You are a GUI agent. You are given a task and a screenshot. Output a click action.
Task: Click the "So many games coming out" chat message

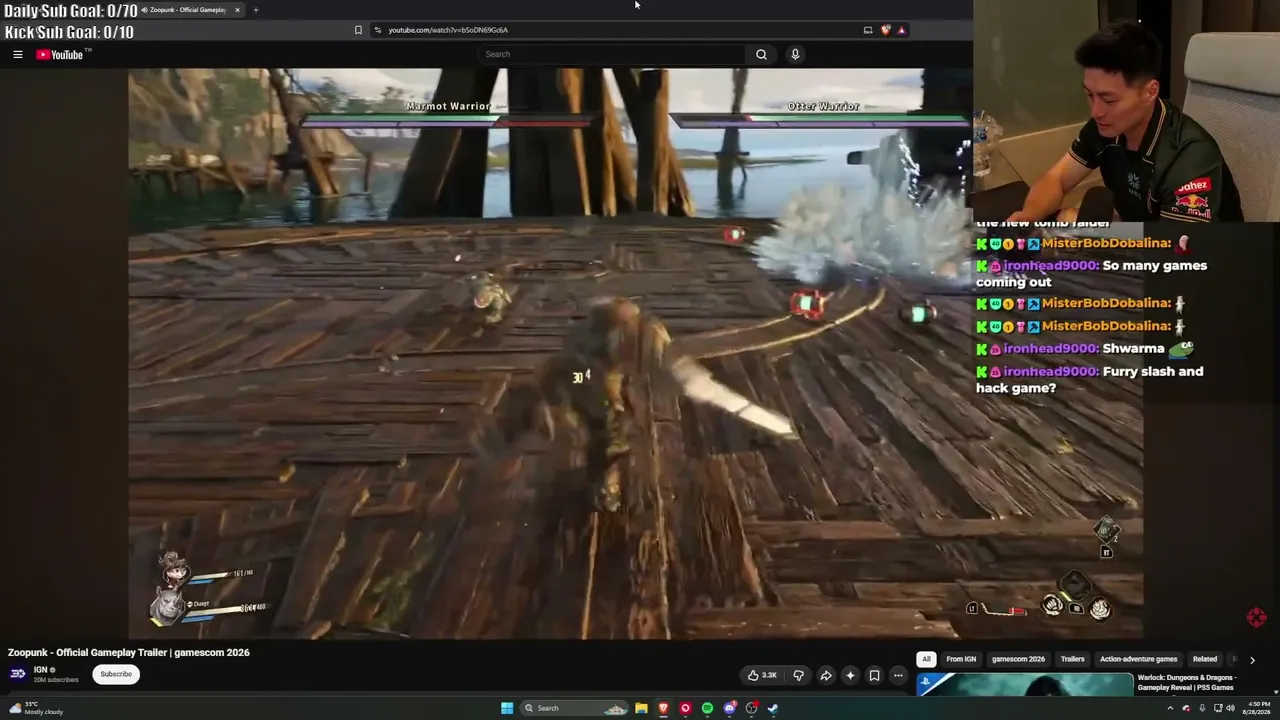pyautogui.click(x=1091, y=274)
